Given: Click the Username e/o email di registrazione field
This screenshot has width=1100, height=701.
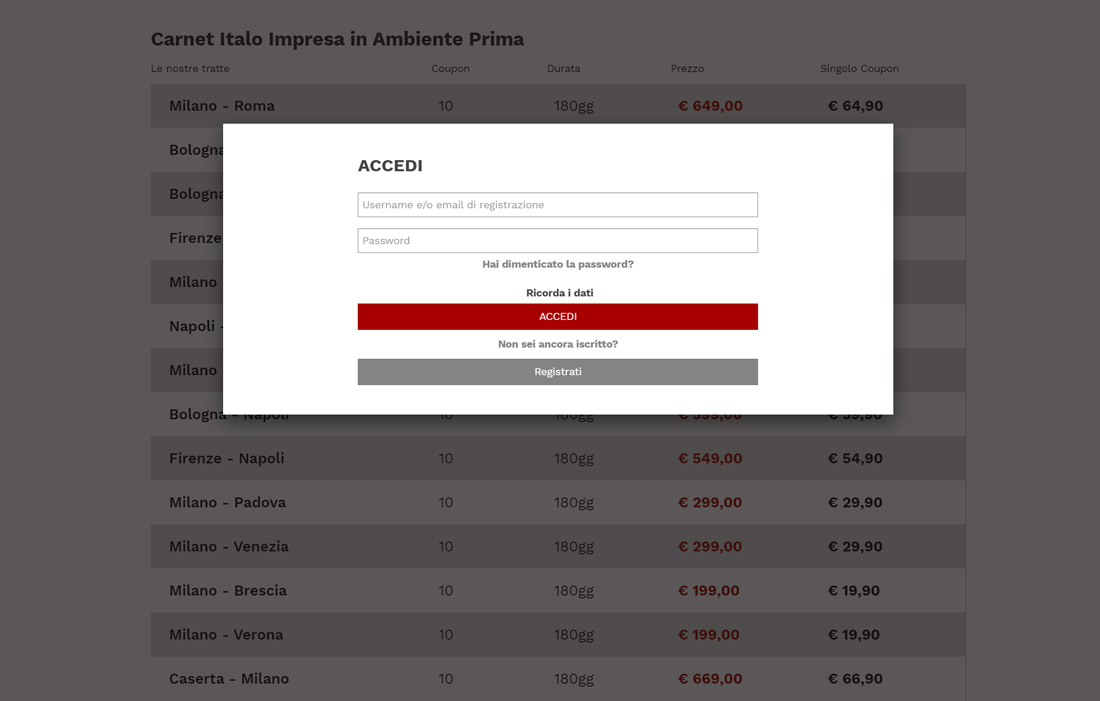Looking at the screenshot, I should pyautogui.click(x=558, y=205).
